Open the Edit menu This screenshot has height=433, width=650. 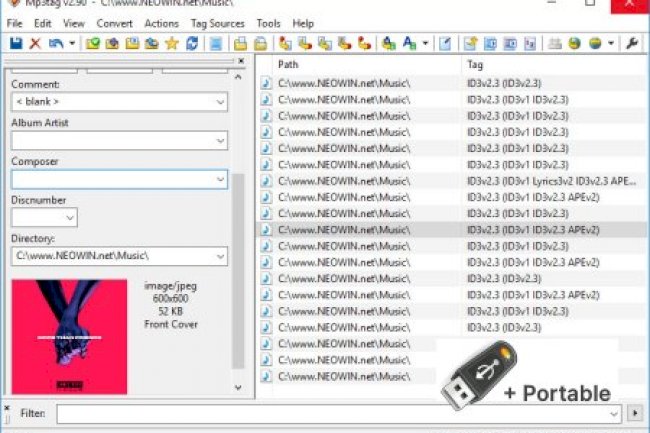click(43, 24)
